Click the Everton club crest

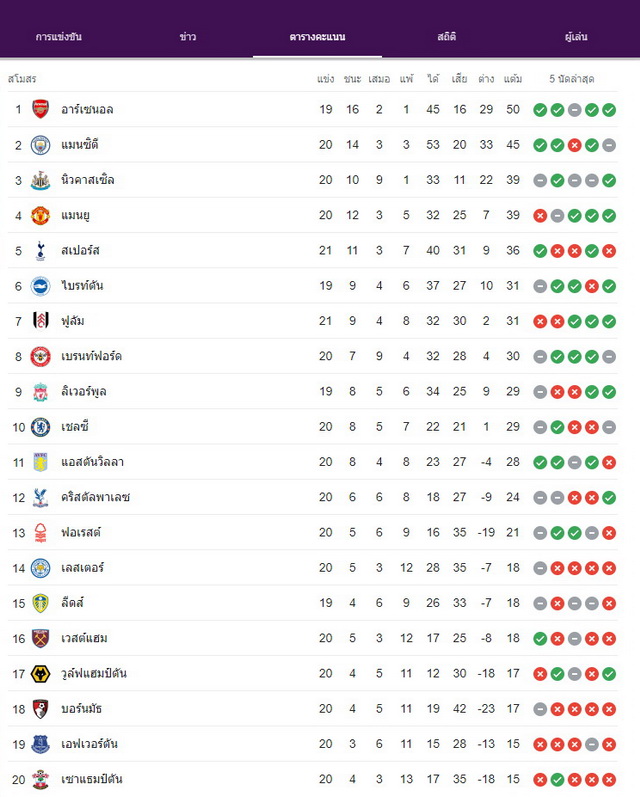(40, 744)
